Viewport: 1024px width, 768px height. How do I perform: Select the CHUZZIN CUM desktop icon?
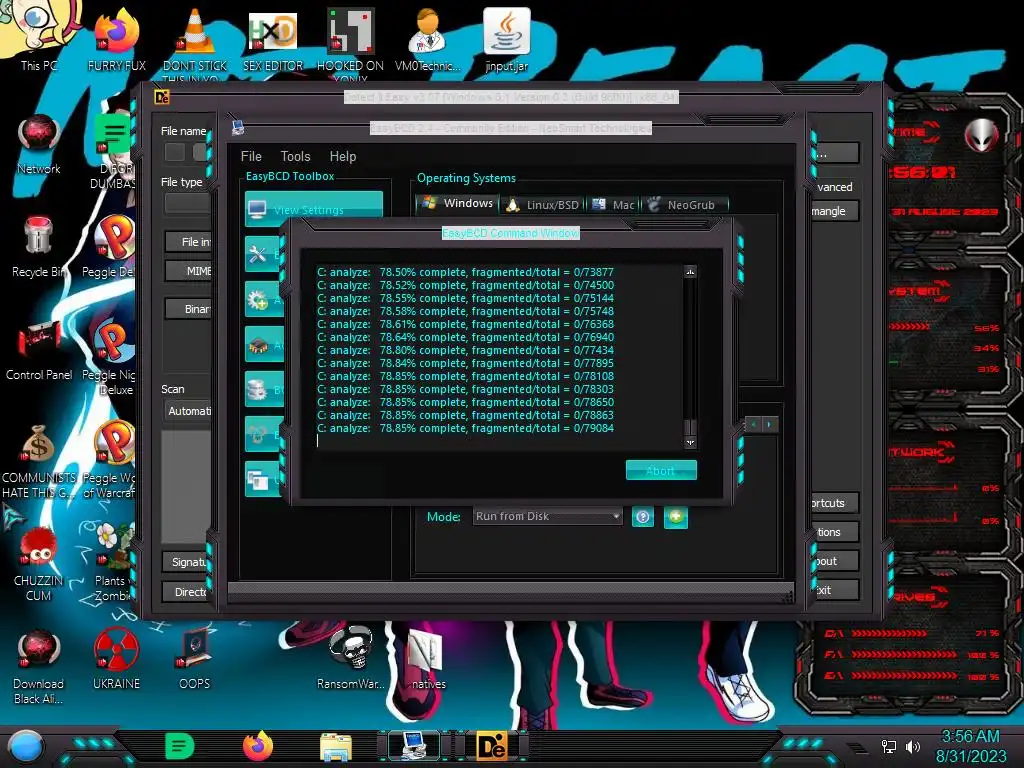pos(39,563)
